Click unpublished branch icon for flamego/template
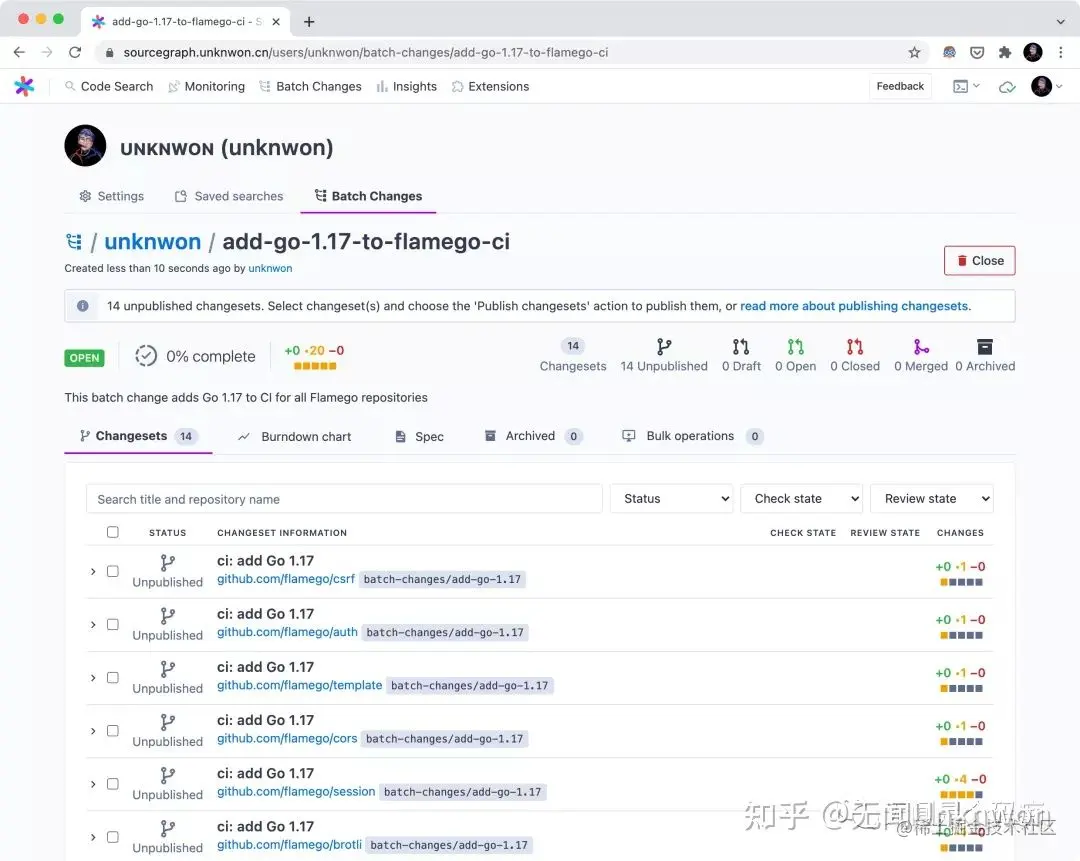1080x861 pixels. click(167, 670)
